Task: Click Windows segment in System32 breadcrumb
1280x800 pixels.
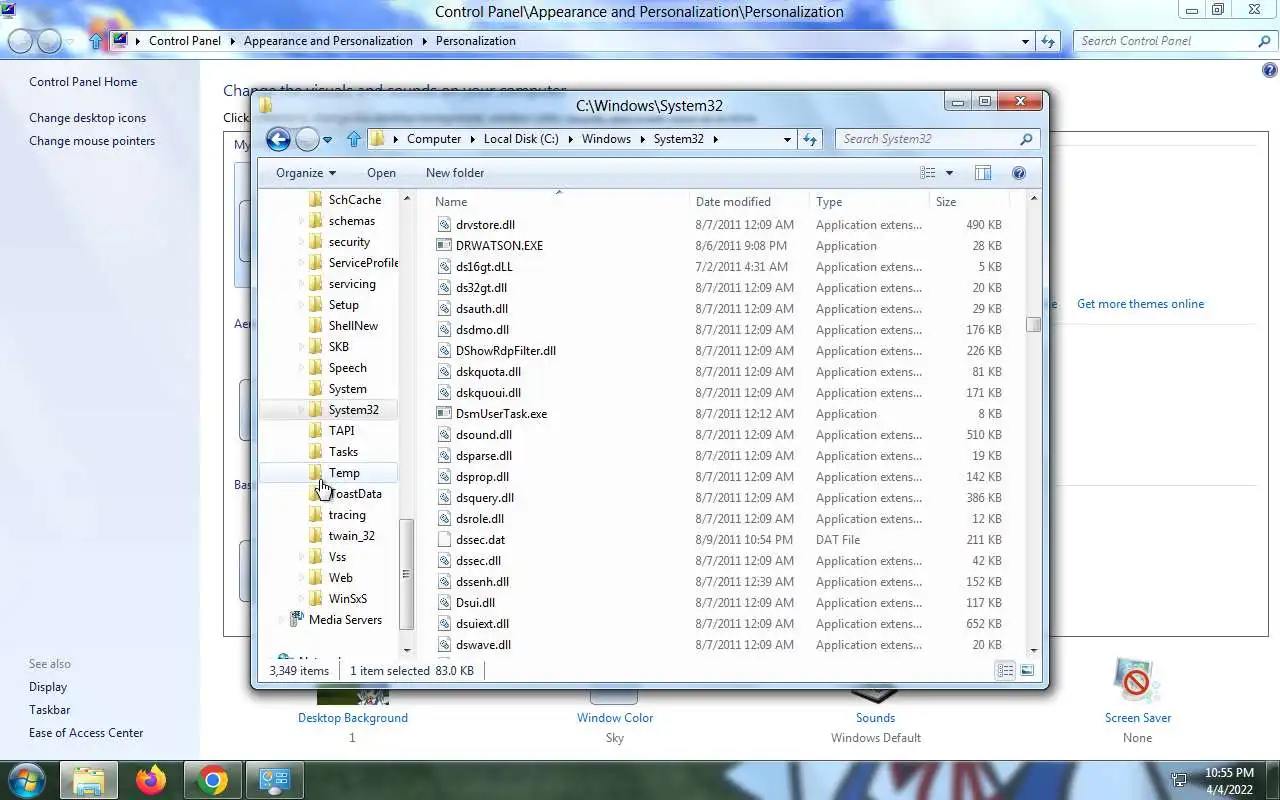Action: 606,139
